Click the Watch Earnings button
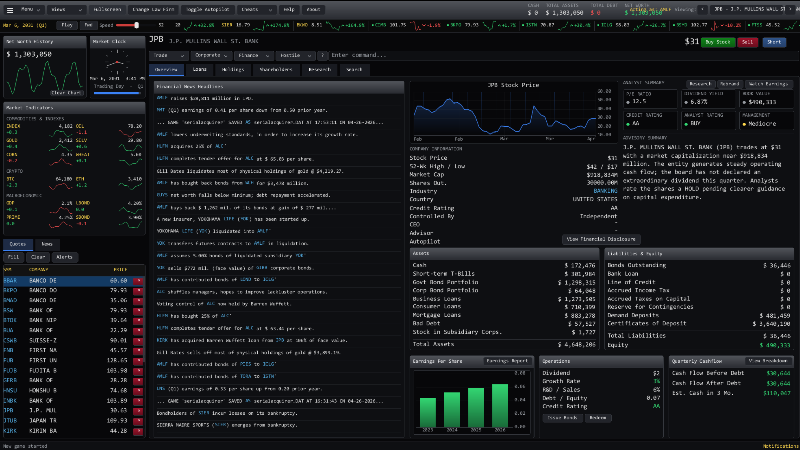 (768, 84)
